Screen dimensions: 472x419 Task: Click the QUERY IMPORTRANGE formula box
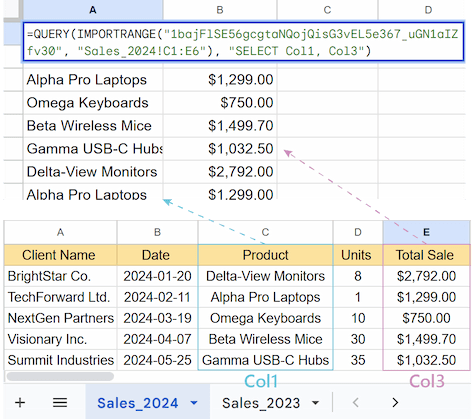pos(243,42)
